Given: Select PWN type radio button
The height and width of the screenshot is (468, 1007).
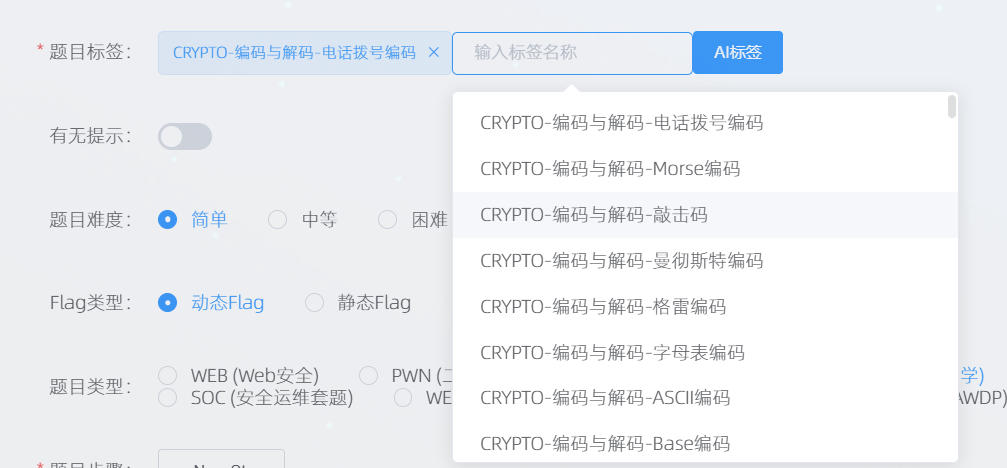Looking at the screenshot, I should (369, 376).
